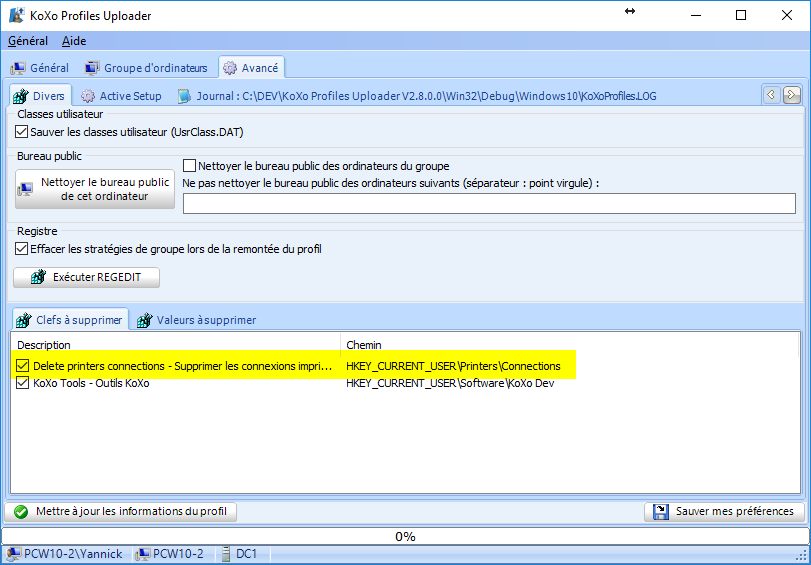
Task: Uncheck Delete printers connections entry
Action: tap(22, 366)
